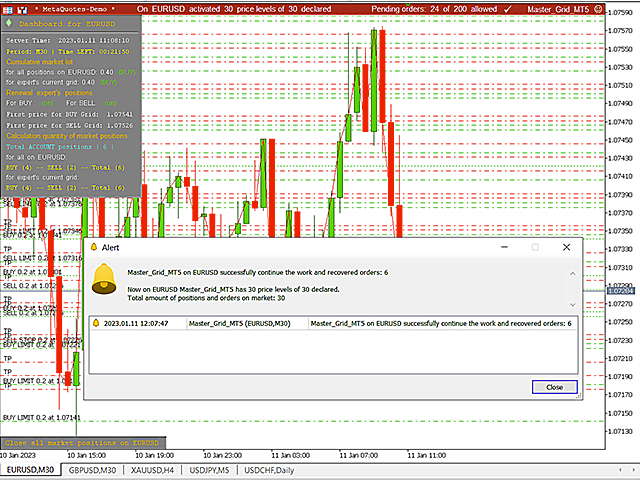Click the chart tabs scroll-left arrow
The width and height of the screenshot is (640, 480).
620,470
